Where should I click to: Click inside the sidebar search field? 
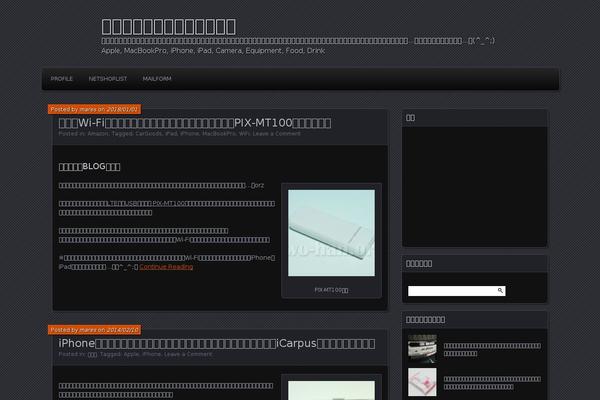[452, 291]
